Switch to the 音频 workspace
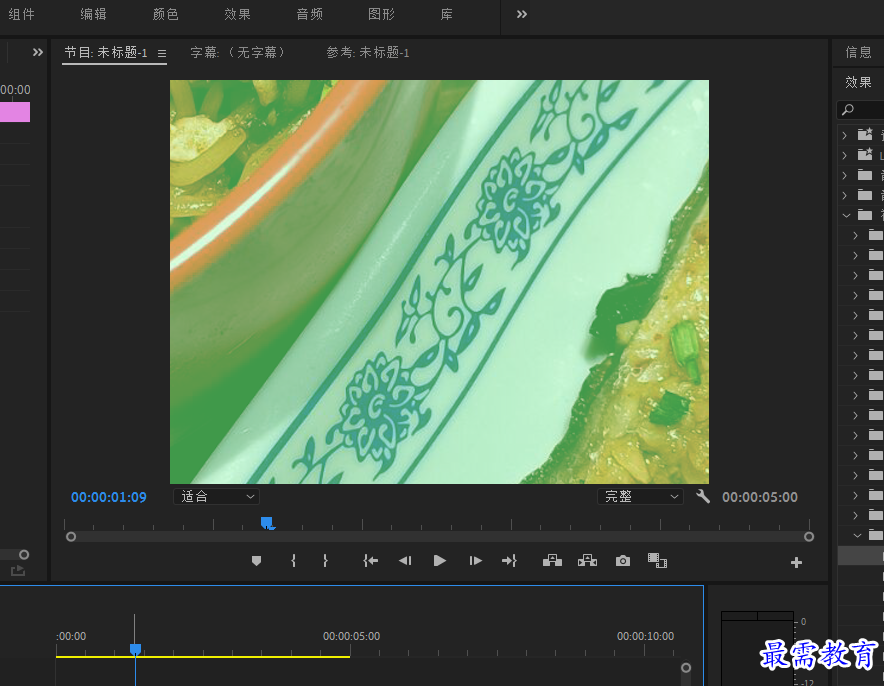 (310, 14)
